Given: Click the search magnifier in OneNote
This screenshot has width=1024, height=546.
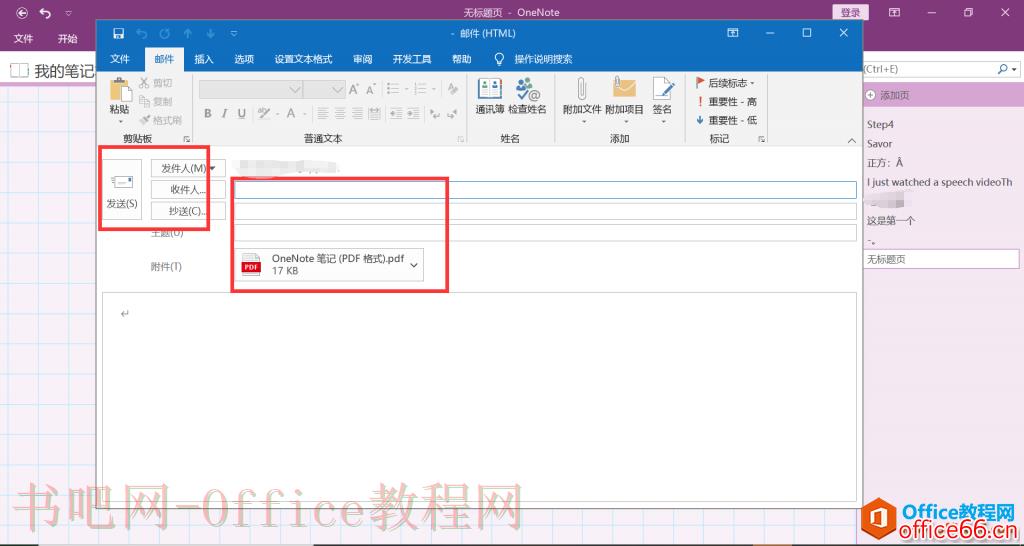Looking at the screenshot, I should tap(1002, 69).
